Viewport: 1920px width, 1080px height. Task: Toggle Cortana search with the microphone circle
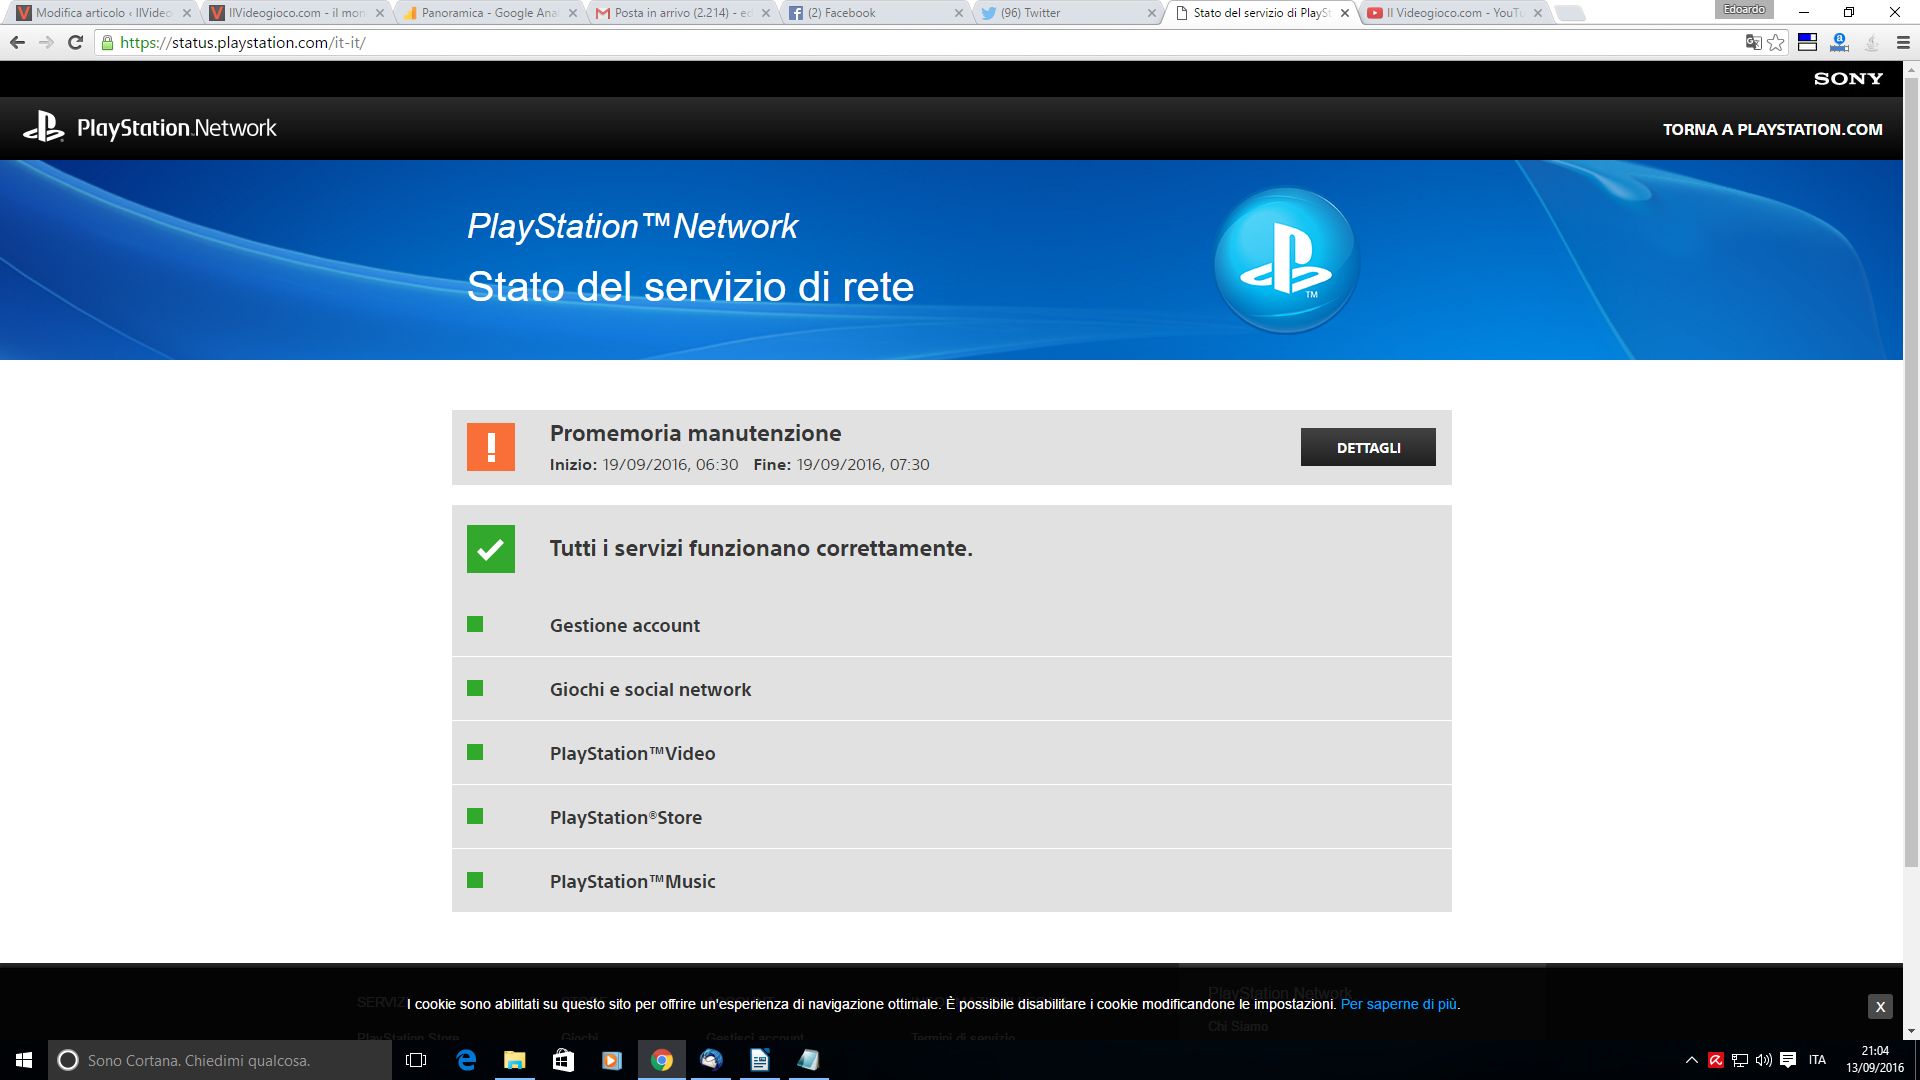[67, 1061]
